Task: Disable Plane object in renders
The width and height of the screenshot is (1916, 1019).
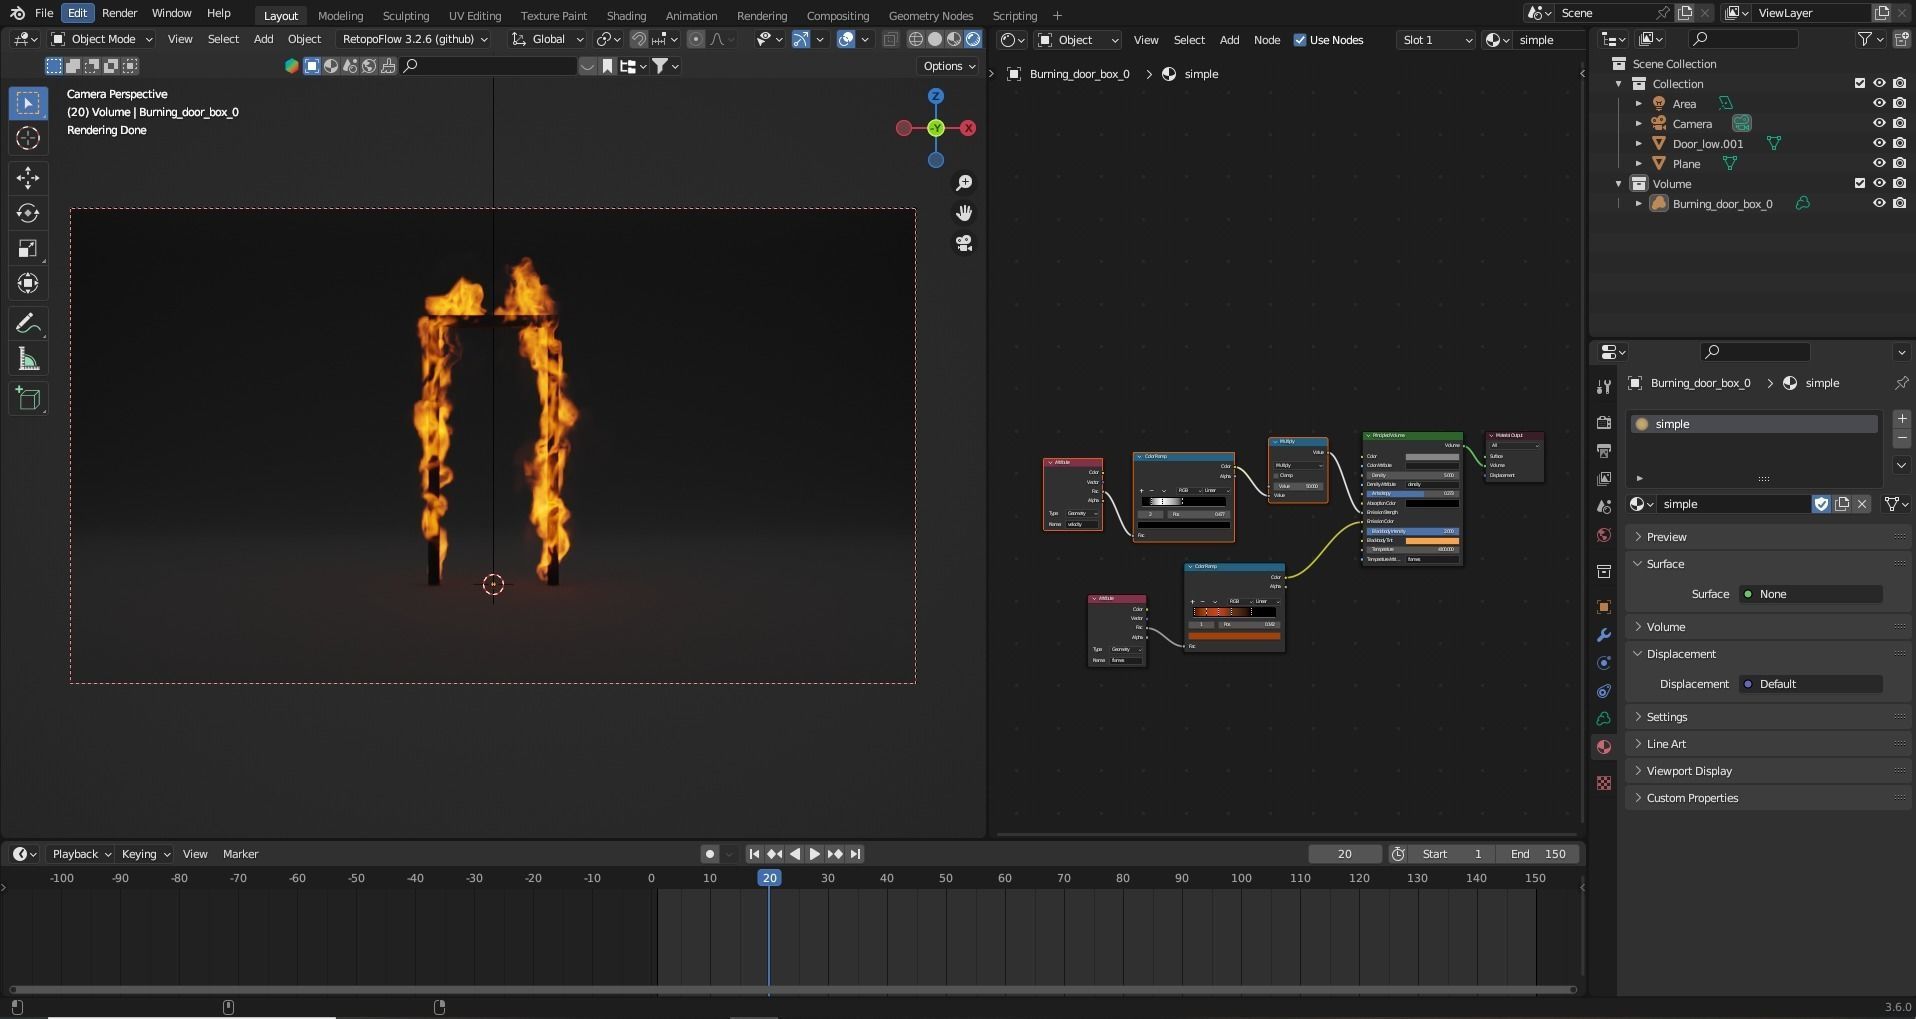Action: tap(1899, 163)
